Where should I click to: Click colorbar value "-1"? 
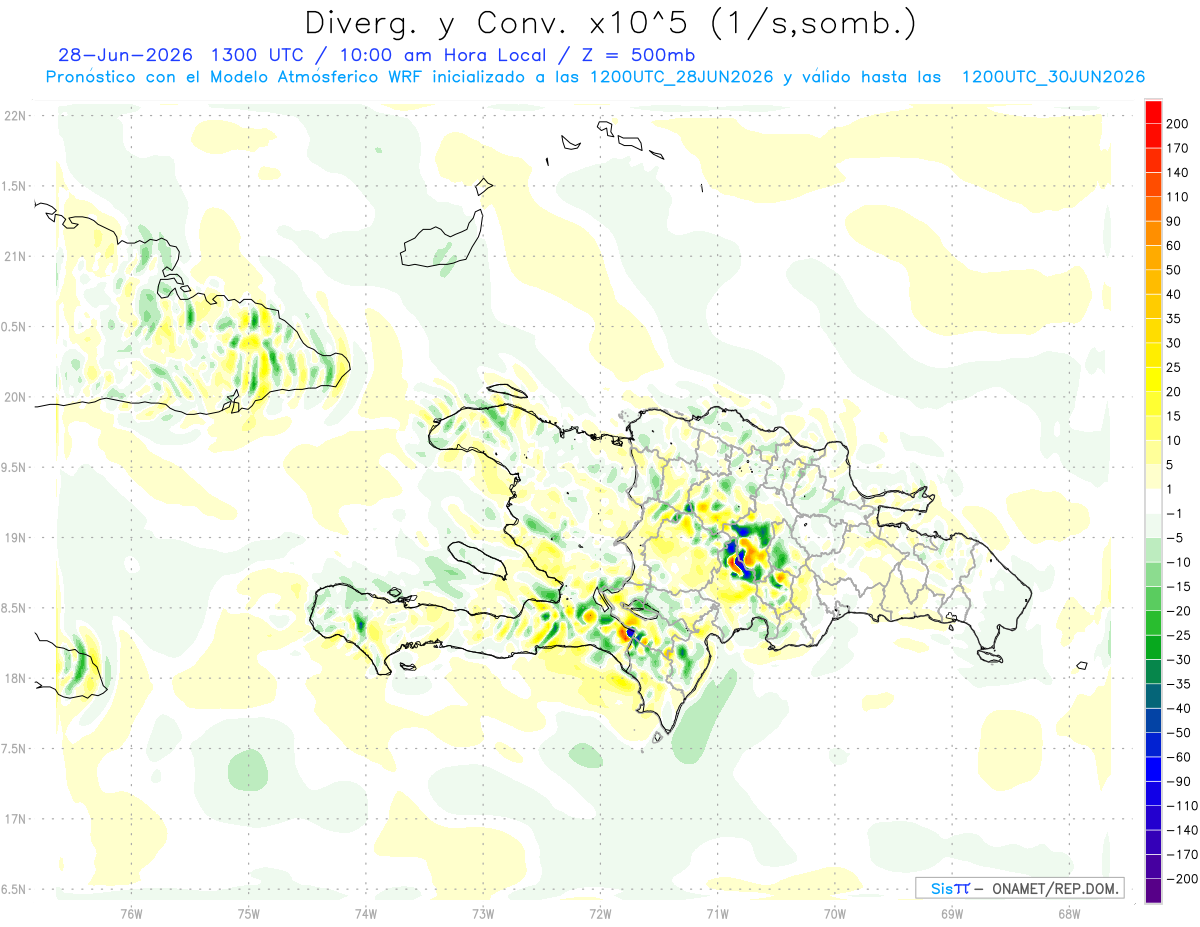point(1176,513)
